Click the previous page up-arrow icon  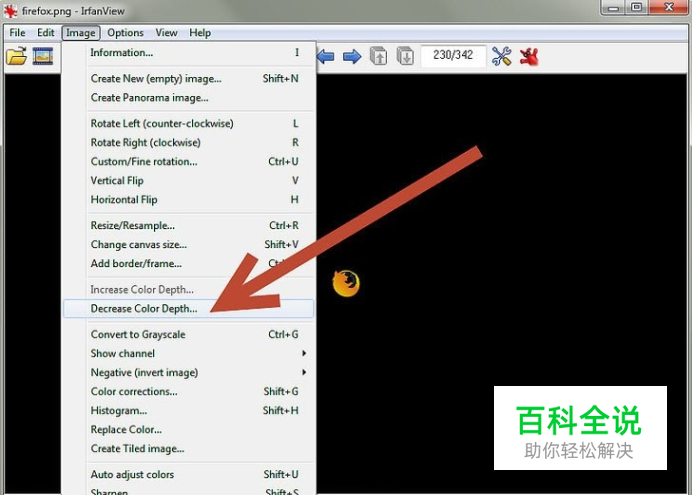(x=379, y=56)
